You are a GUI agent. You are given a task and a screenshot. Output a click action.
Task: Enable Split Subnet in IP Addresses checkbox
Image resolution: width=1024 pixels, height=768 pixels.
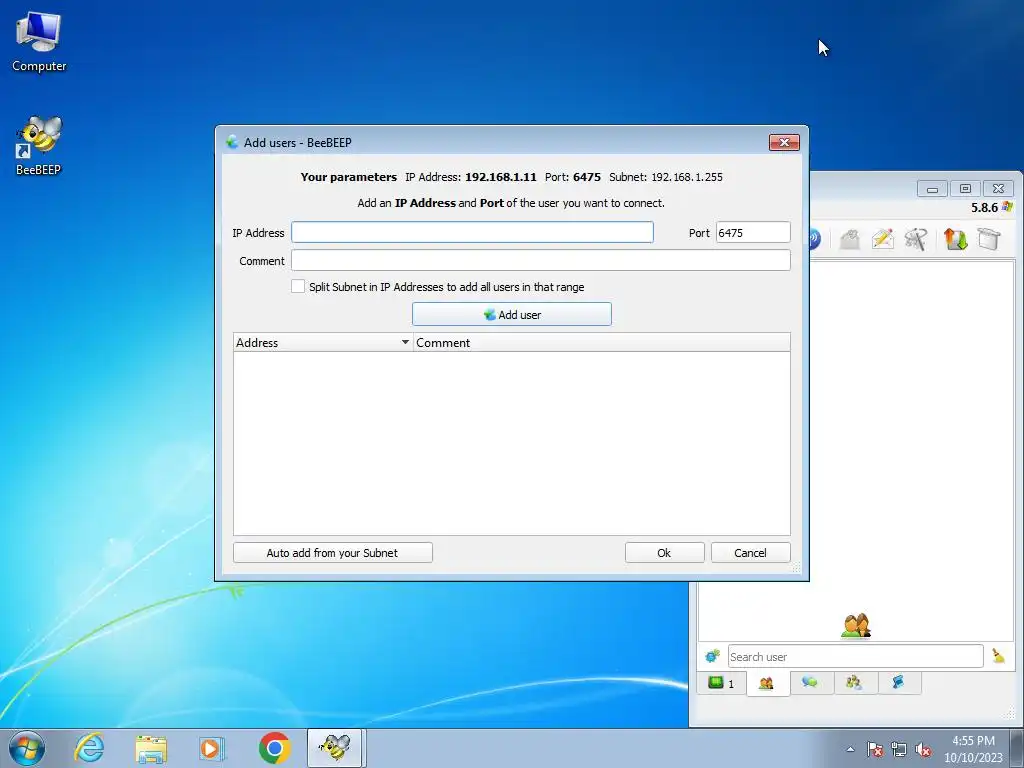(x=298, y=287)
